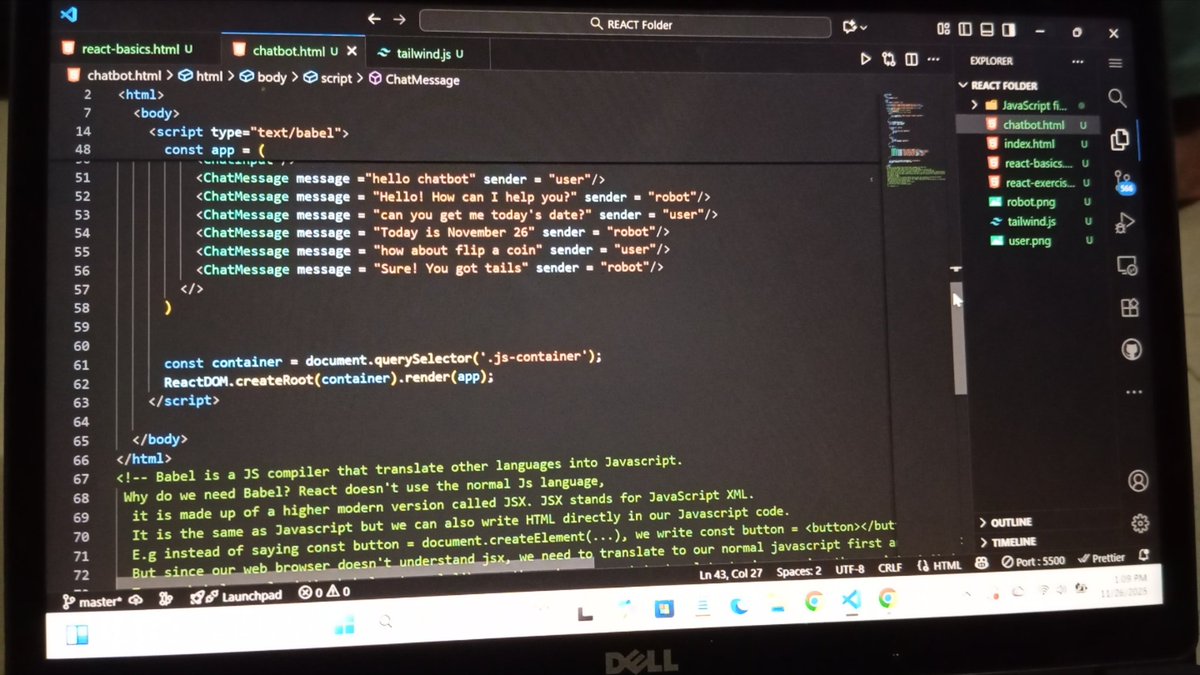Expand the OUTLINE section

pyautogui.click(x=1011, y=522)
